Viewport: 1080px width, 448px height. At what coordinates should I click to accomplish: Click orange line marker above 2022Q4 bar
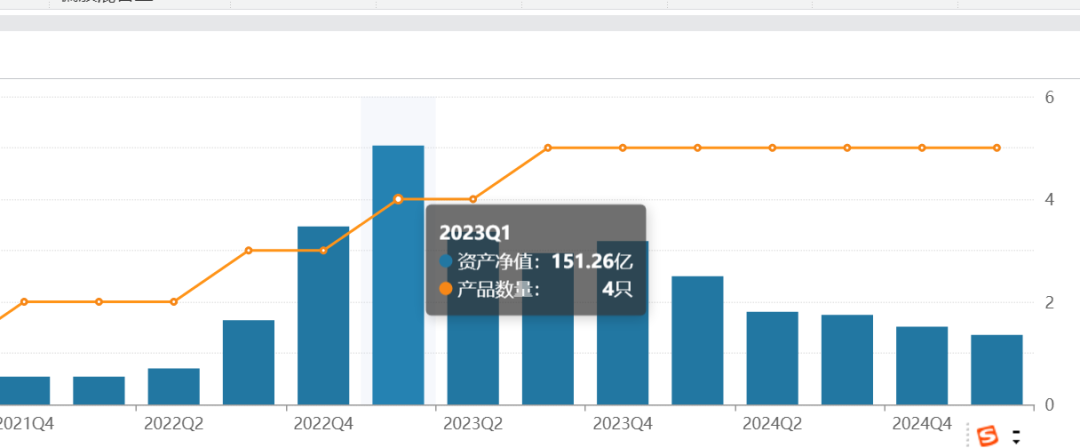[x=323, y=250]
